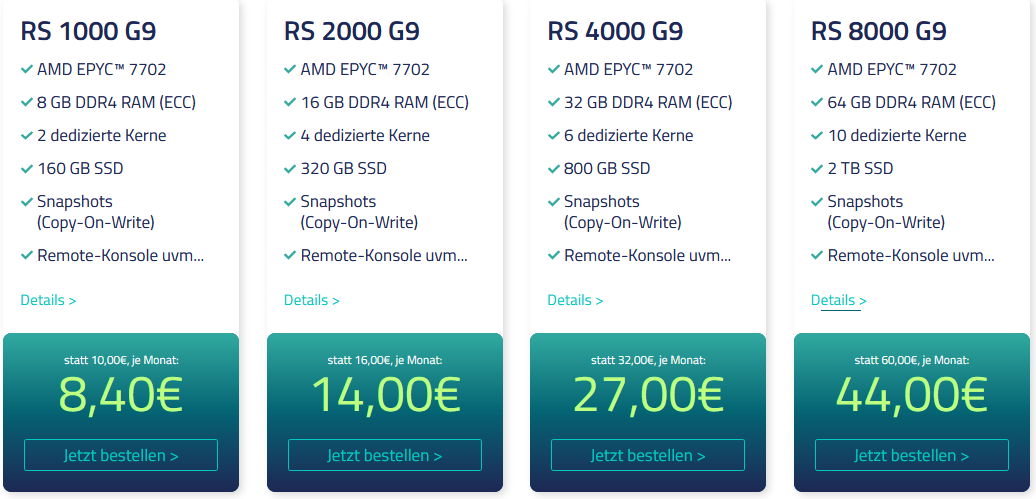The image size is (1036, 499).
Task: Click the 14,00€ monthly price
Action: (385, 394)
